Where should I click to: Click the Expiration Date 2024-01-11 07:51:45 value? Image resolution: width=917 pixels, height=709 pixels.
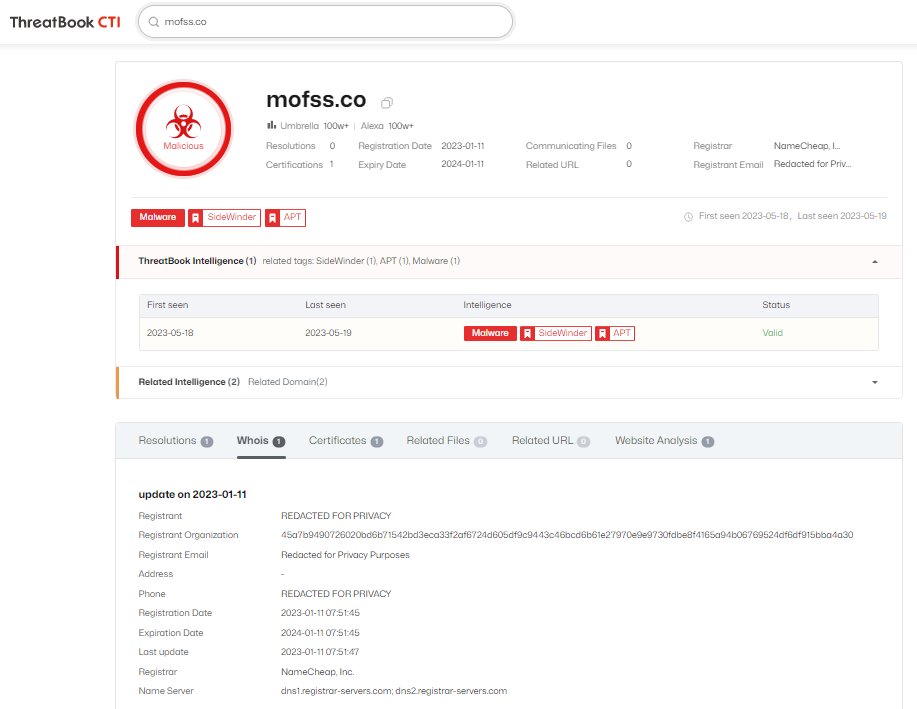[320, 632]
